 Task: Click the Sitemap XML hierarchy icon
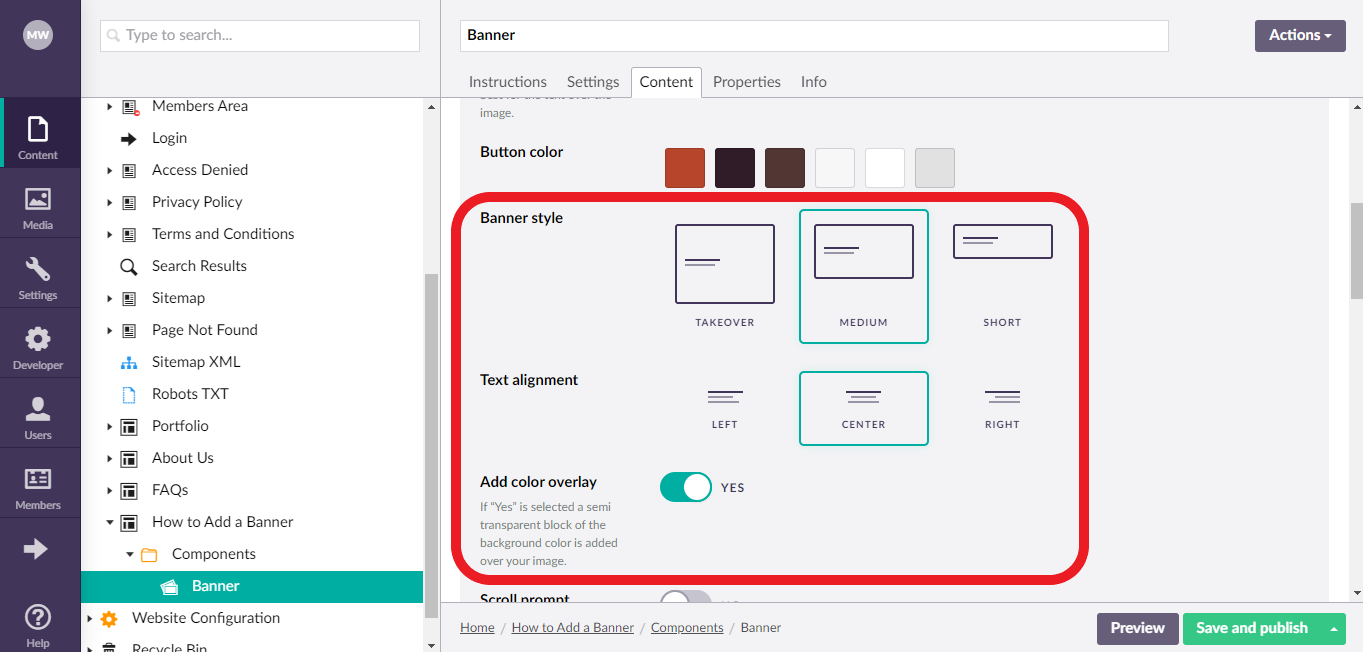[129, 362]
